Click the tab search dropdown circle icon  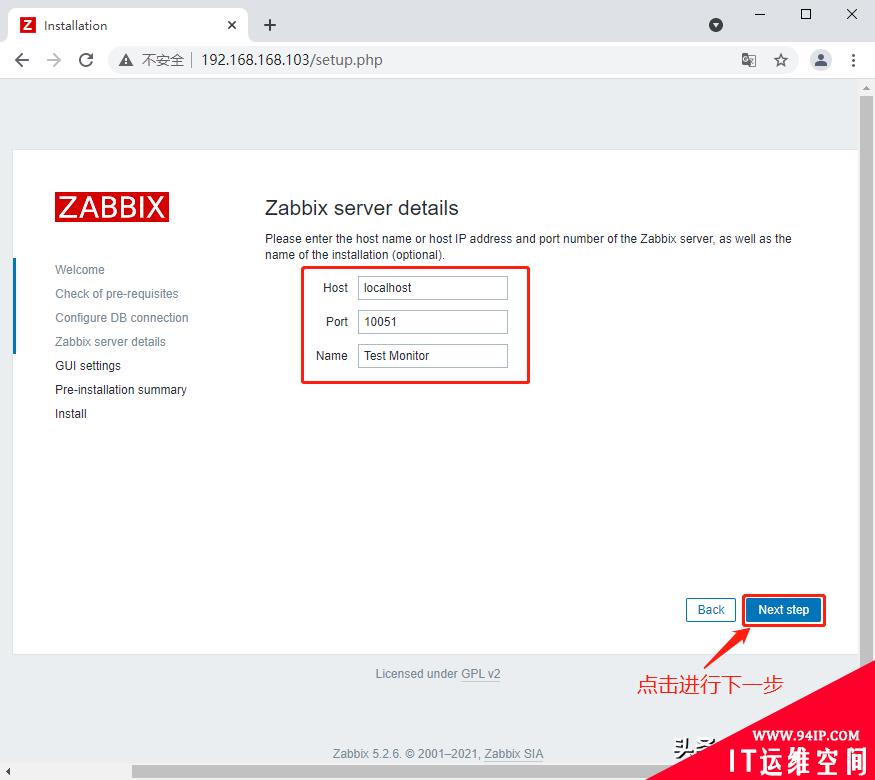point(716,25)
